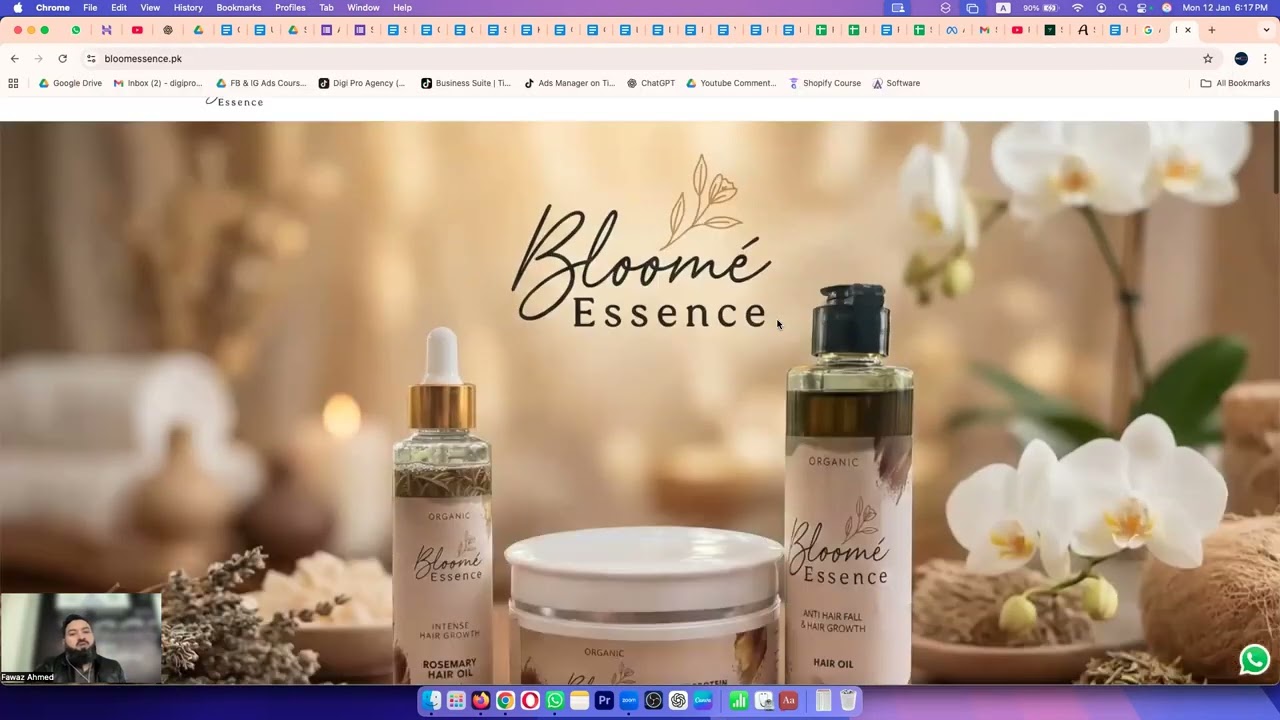
Task: Click the date and time in menu bar
Action: (1225, 7)
